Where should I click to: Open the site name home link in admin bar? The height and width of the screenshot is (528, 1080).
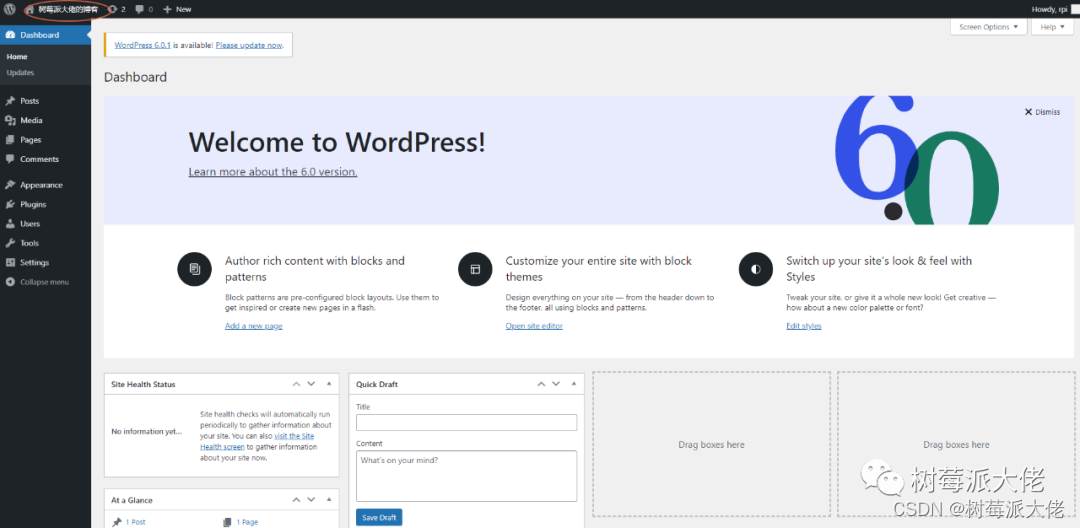[62, 9]
